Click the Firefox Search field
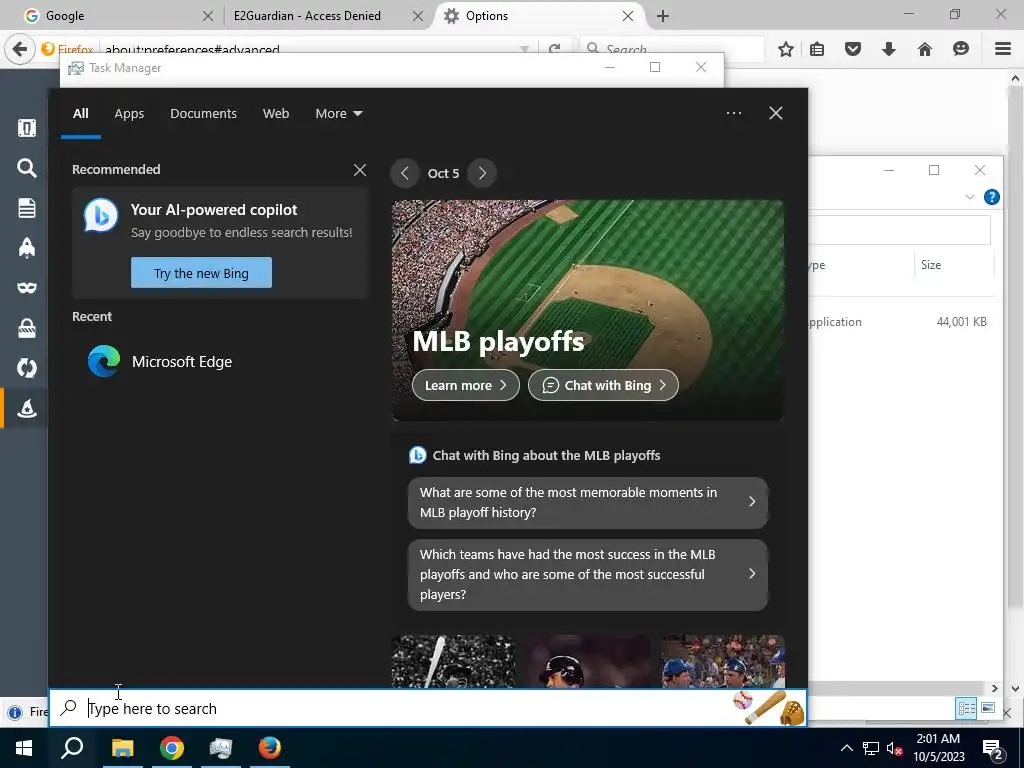 tap(671, 49)
